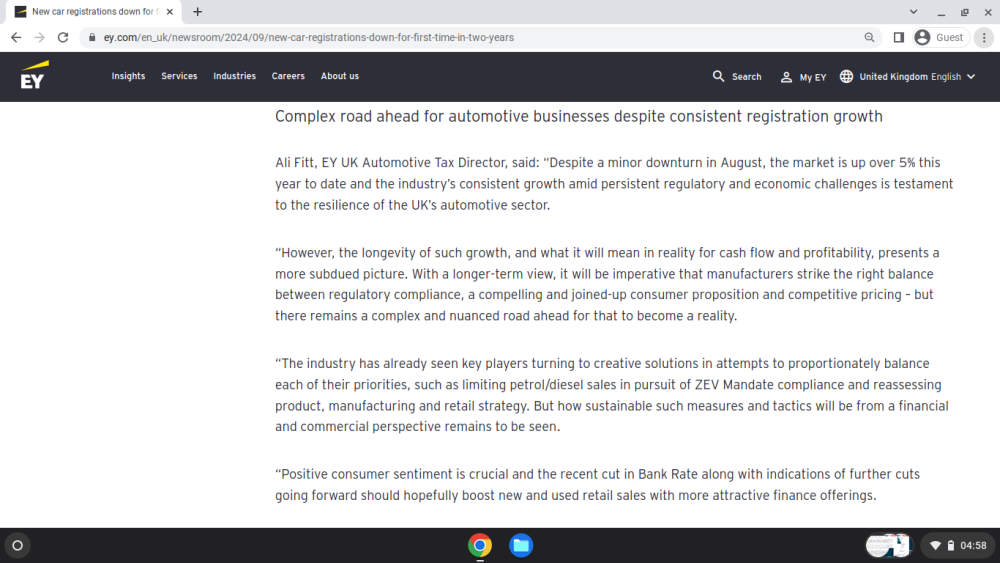Open the Guest profile menu
1000x563 pixels.
(x=941, y=38)
